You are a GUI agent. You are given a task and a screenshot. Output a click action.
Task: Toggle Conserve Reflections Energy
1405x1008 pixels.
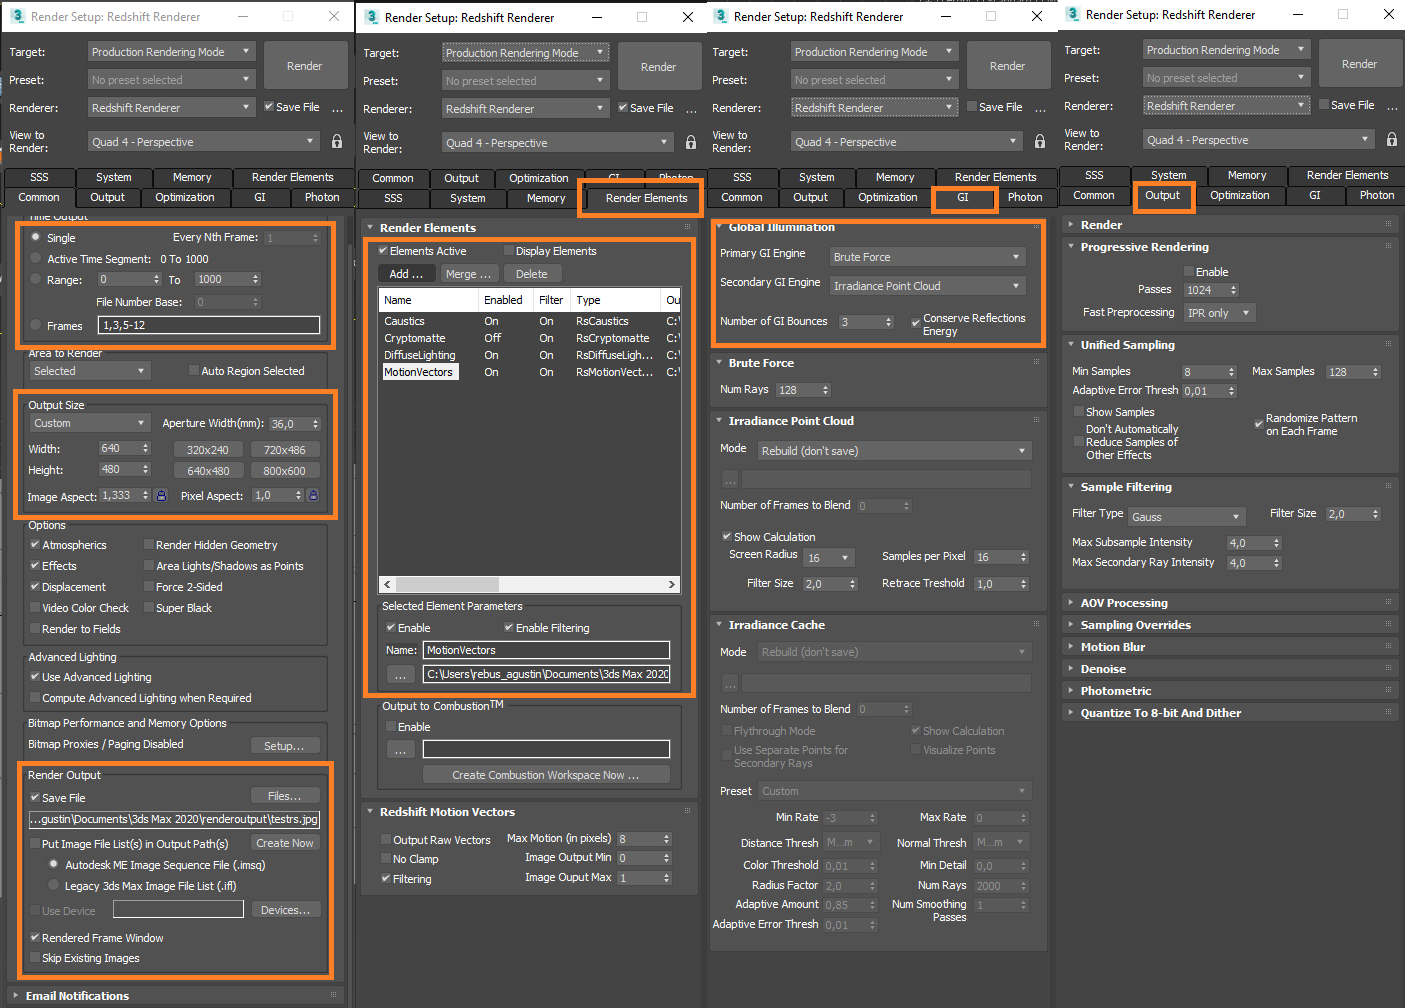916,323
